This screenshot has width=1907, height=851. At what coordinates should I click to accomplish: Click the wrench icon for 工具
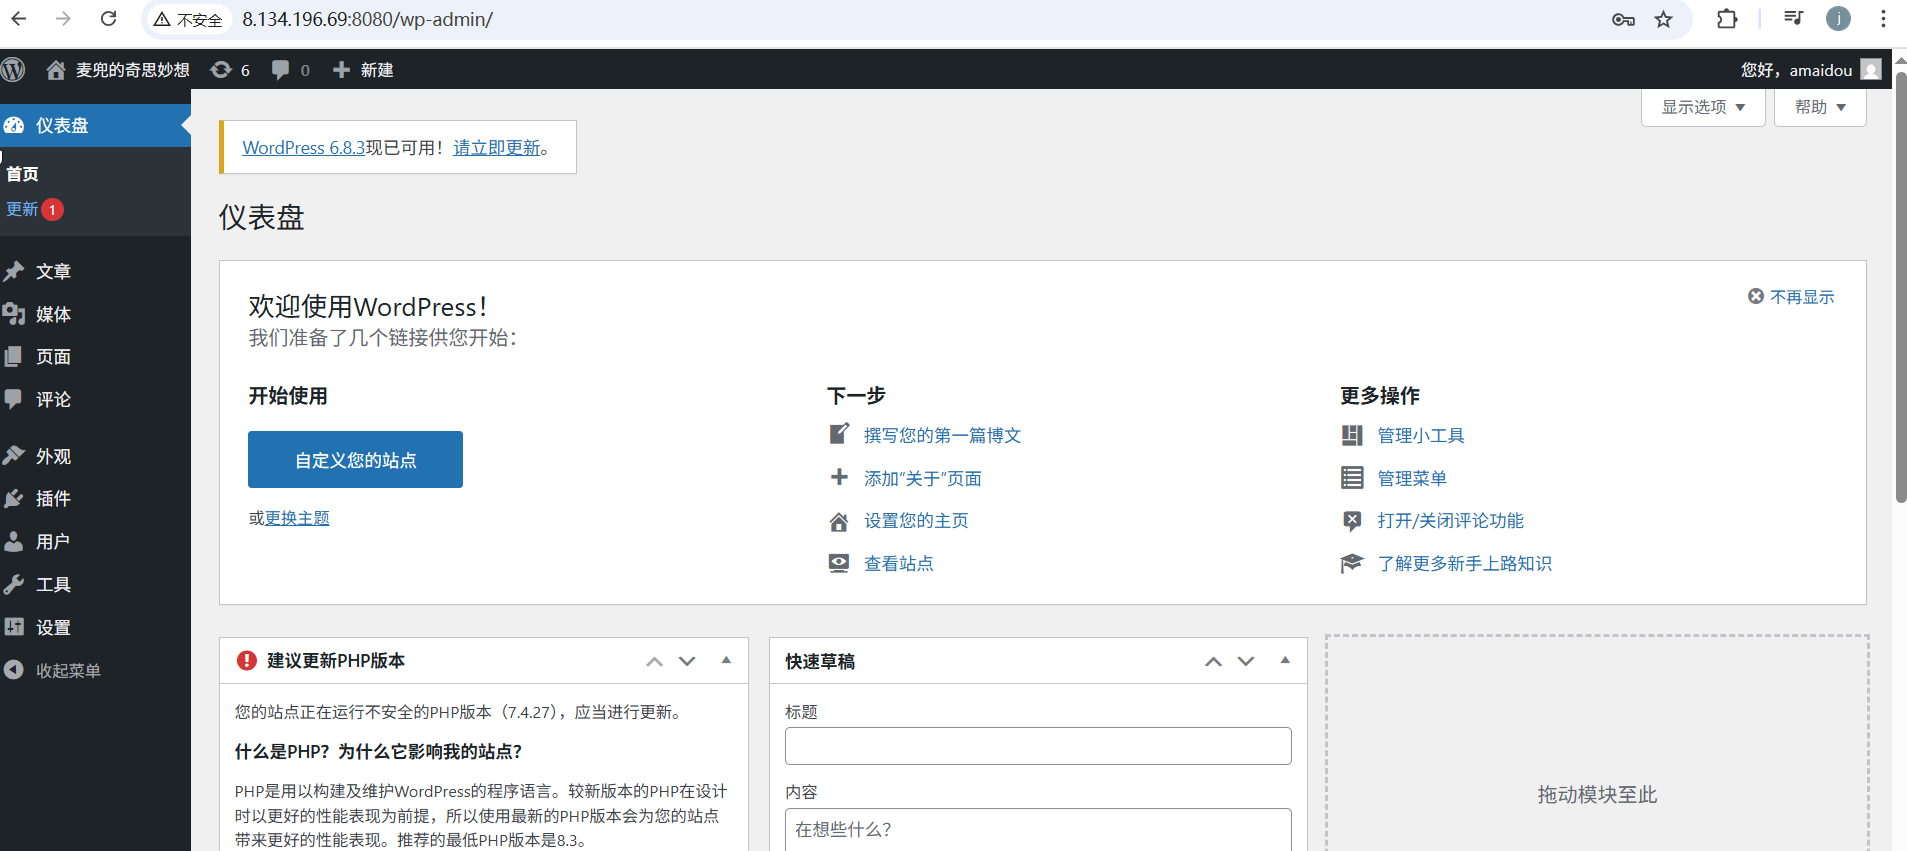point(14,585)
